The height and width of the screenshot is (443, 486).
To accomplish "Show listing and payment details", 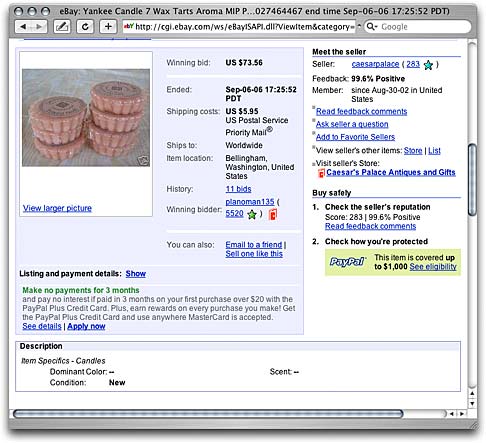I will coord(136,274).
